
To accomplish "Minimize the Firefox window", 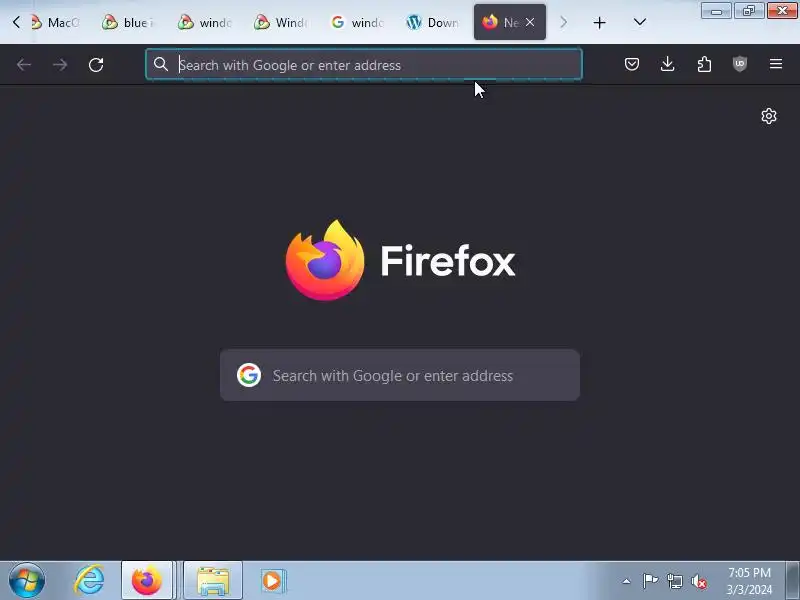I will point(716,11).
